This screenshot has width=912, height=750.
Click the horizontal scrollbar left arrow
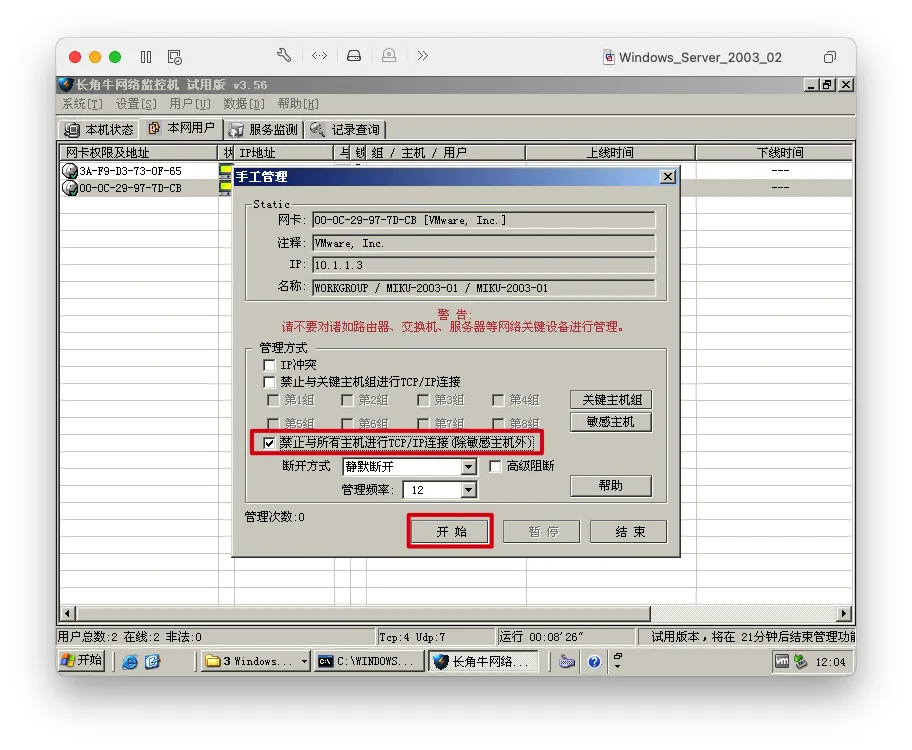[68, 613]
